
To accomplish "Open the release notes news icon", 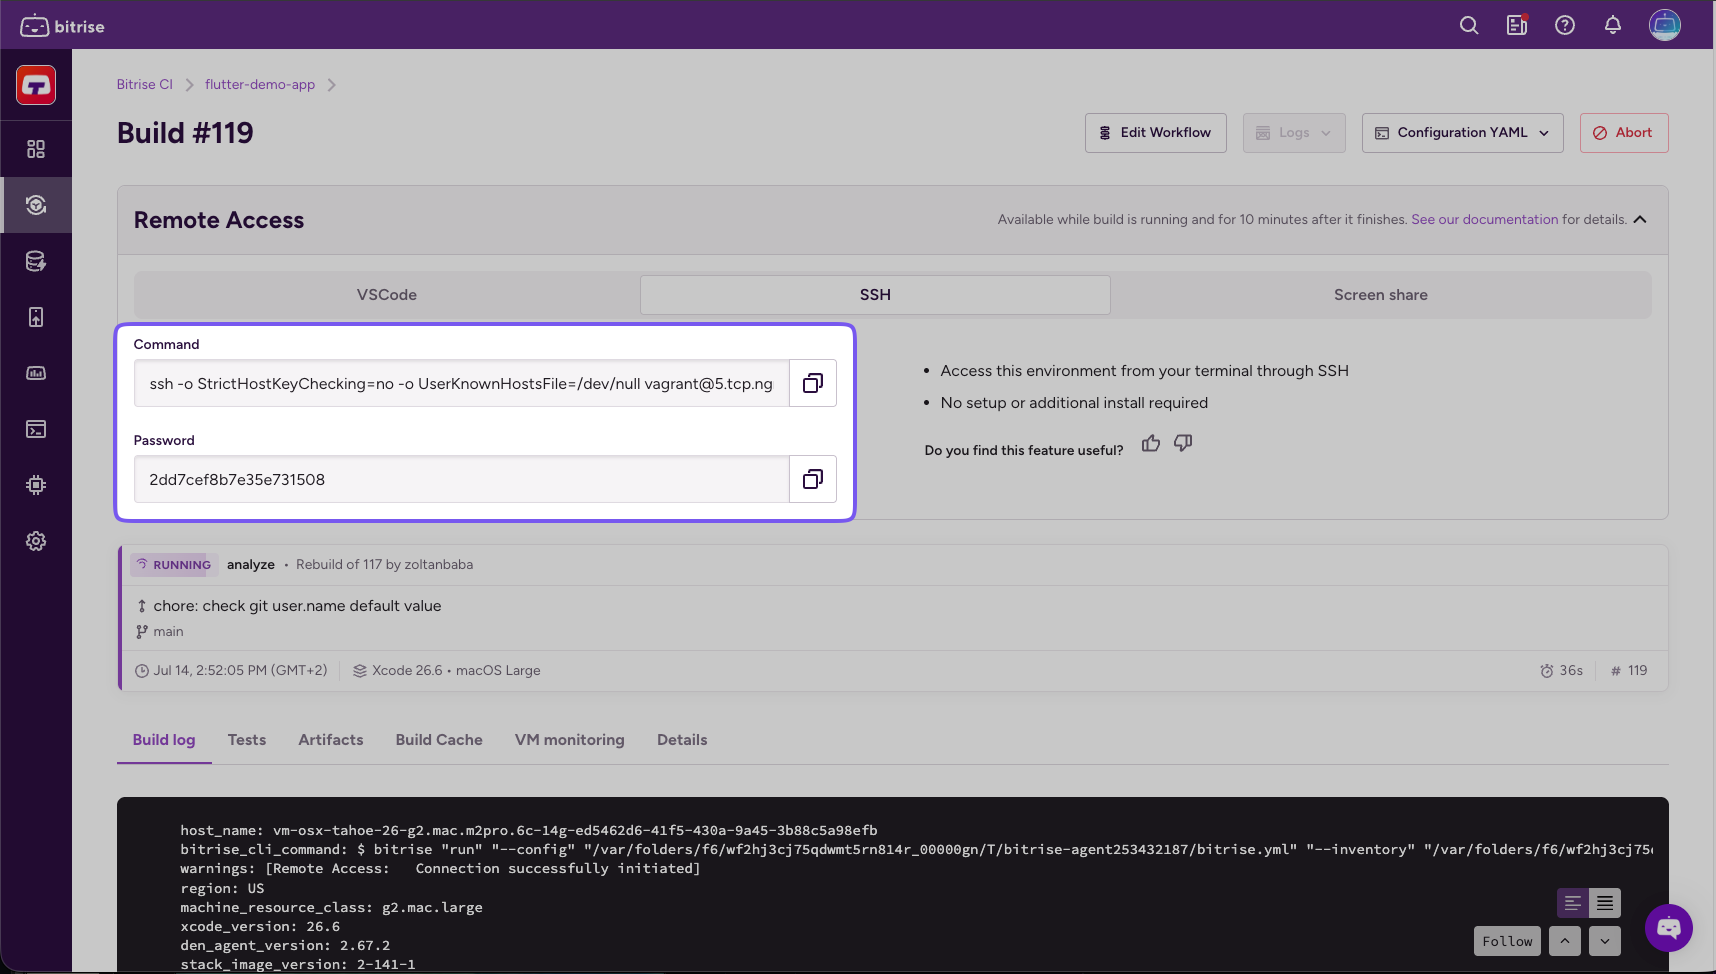I will pyautogui.click(x=1517, y=25).
